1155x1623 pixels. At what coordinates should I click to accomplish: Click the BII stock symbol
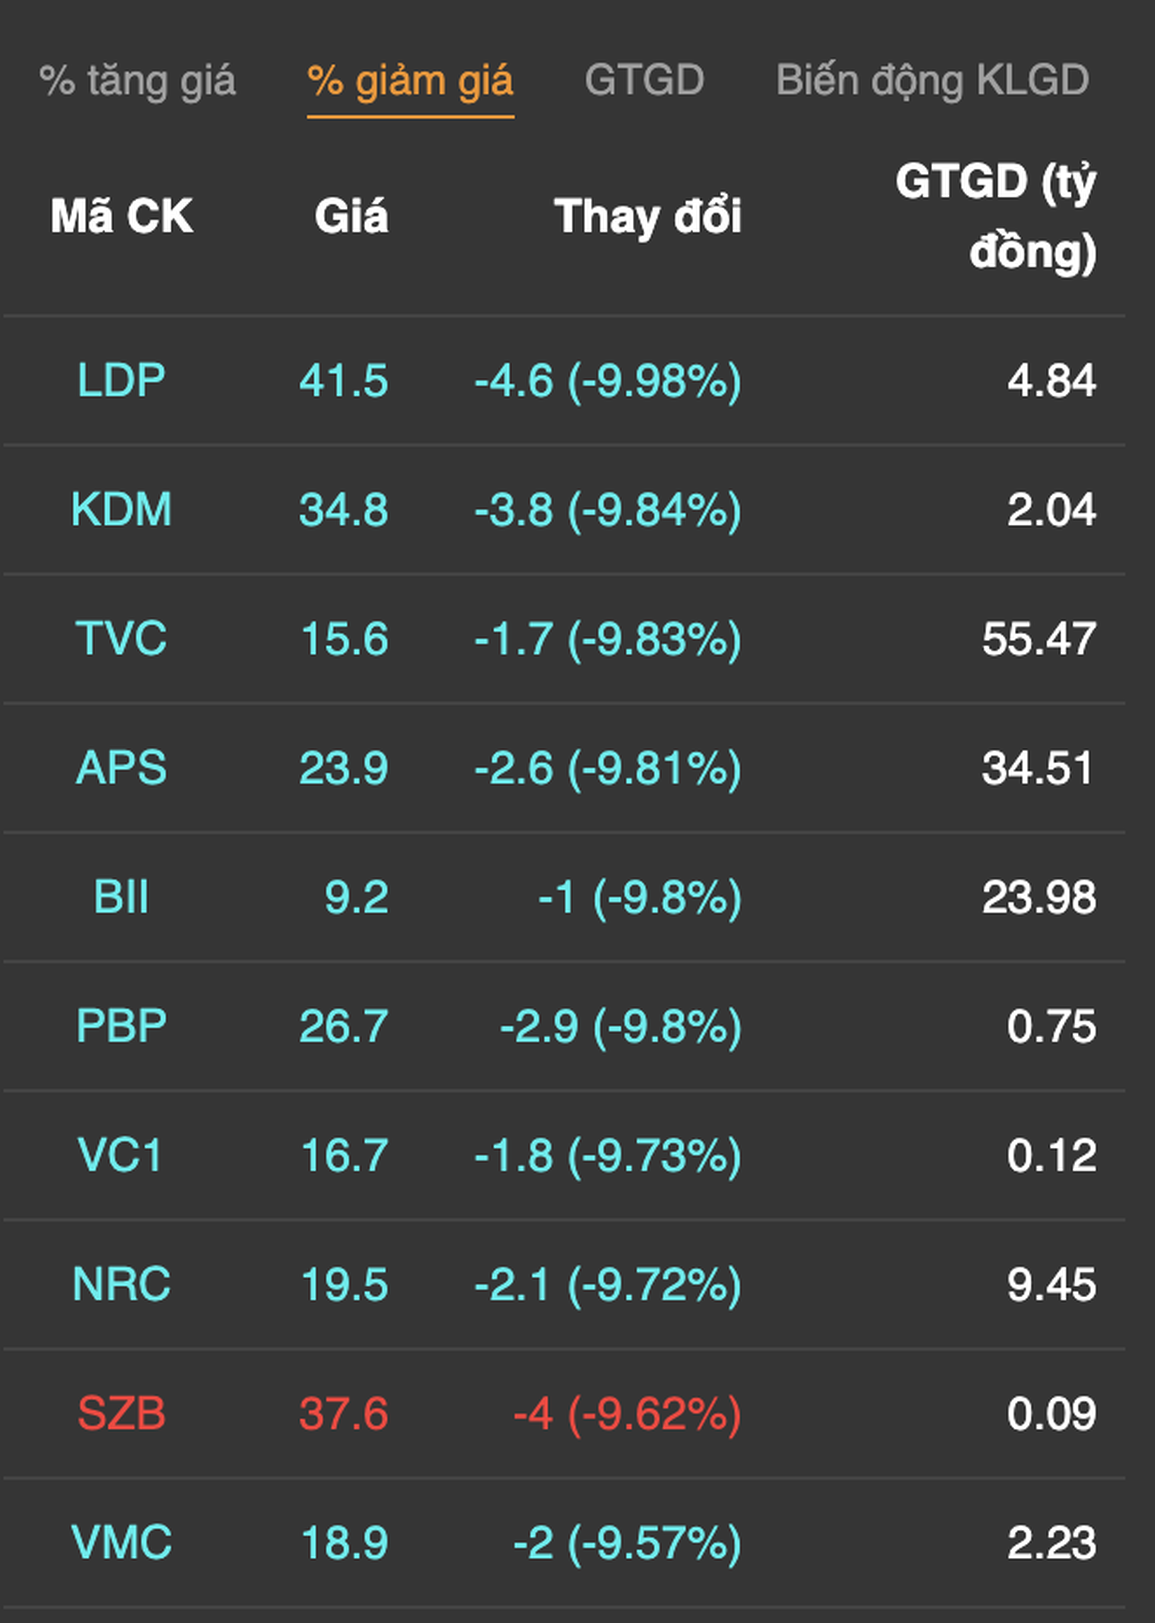[121, 897]
